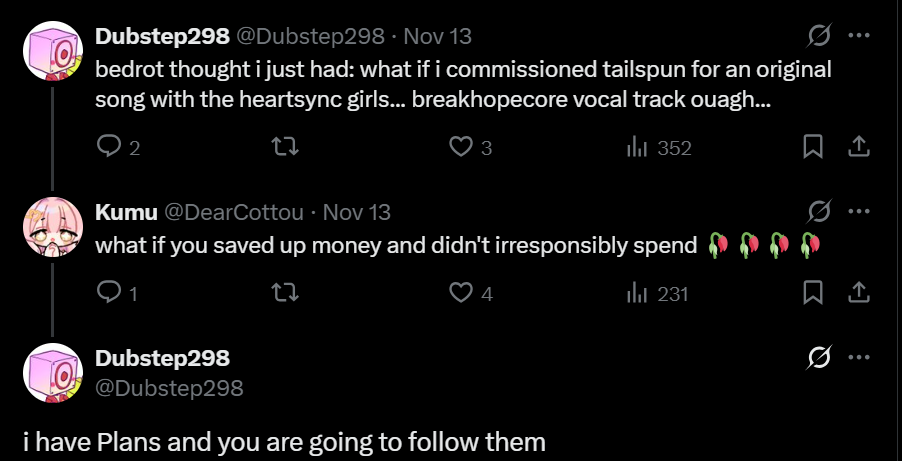Open more options on the bottom tweet
Screen dimensions: 902x461
pyautogui.click(x=858, y=358)
